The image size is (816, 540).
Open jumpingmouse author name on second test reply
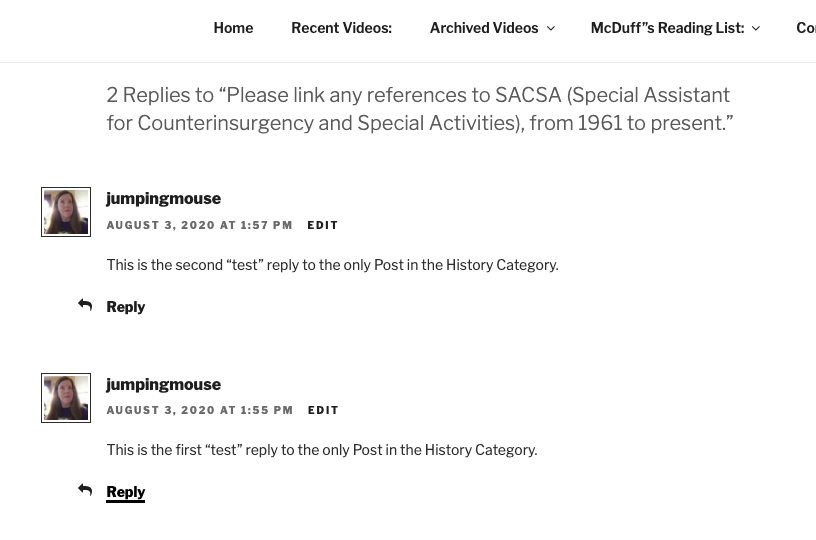coord(163,199)
